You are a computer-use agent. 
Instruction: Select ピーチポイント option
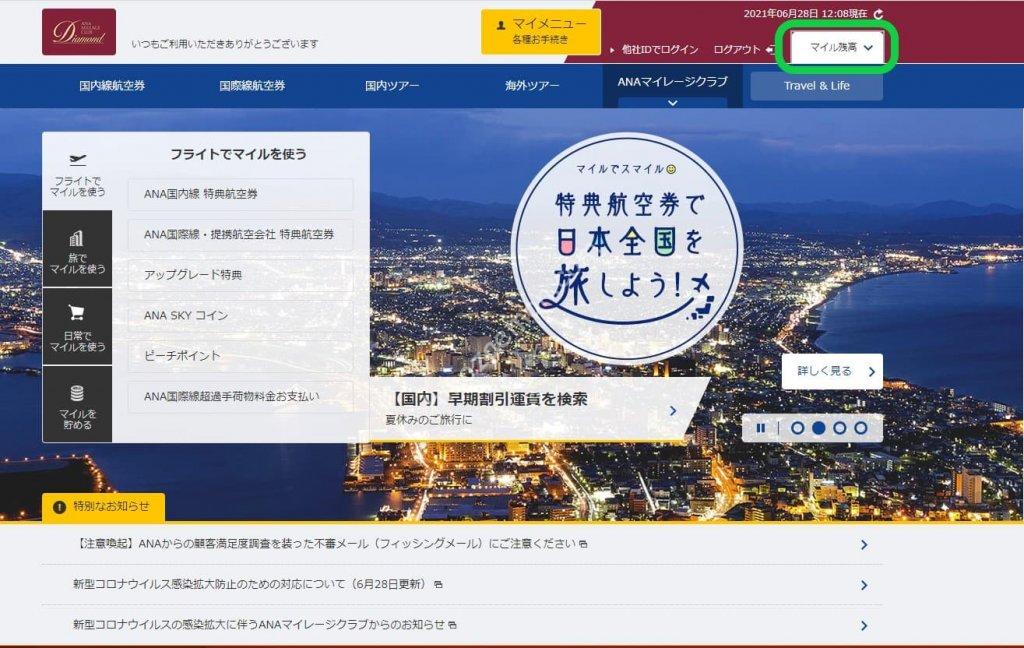tap(240, 356)
